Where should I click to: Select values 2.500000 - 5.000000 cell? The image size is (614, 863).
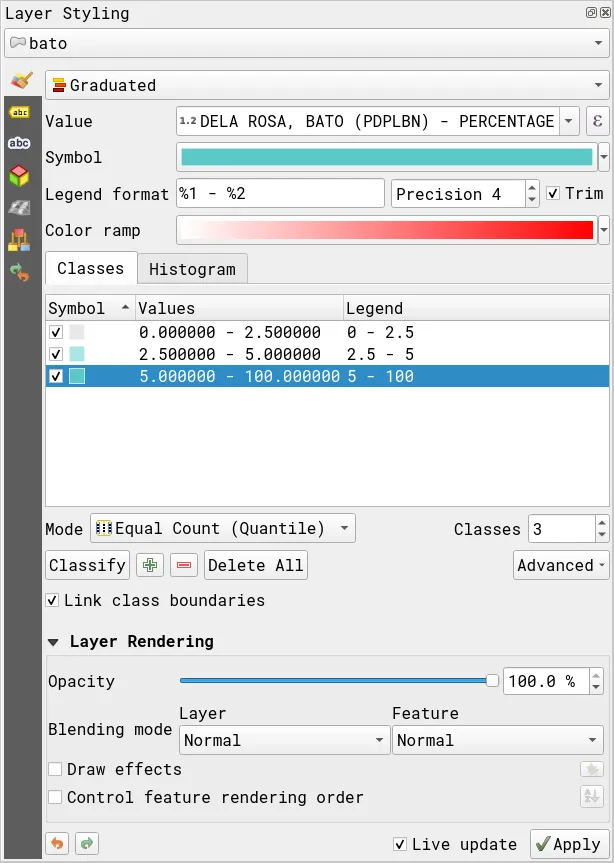click(229, 354)
